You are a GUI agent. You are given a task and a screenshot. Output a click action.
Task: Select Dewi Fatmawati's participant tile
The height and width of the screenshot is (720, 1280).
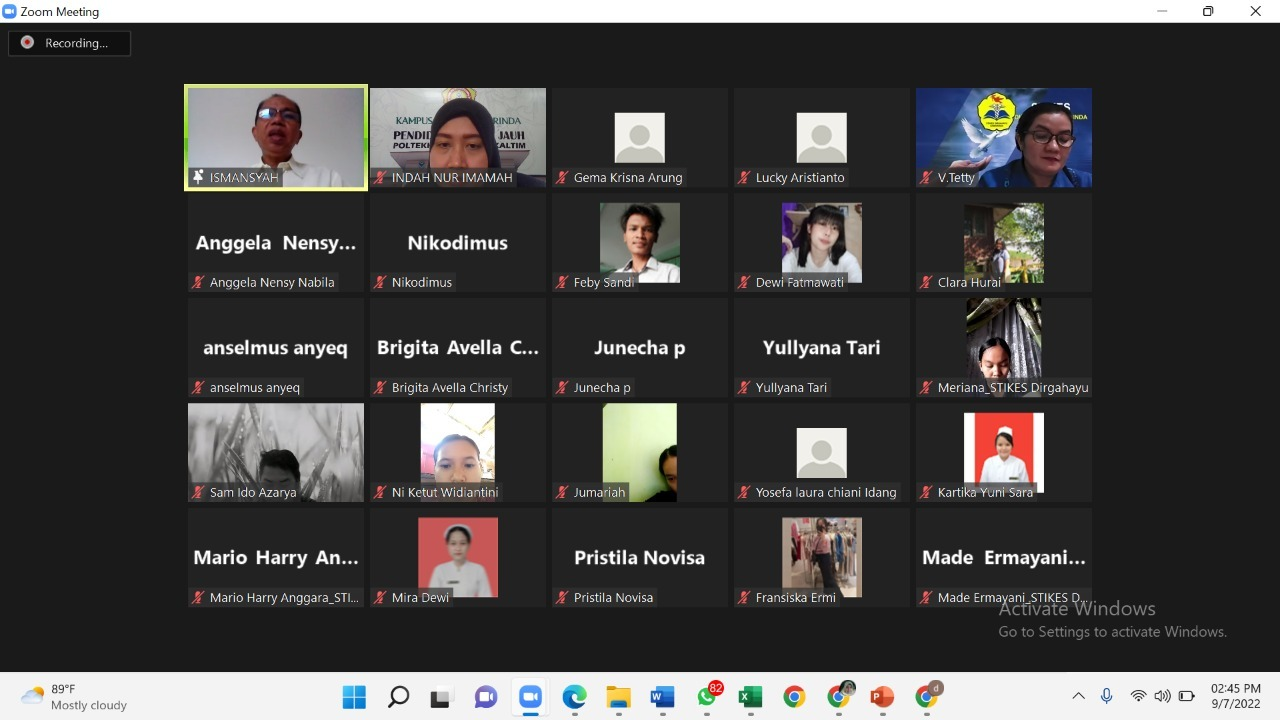click(821, 243)
